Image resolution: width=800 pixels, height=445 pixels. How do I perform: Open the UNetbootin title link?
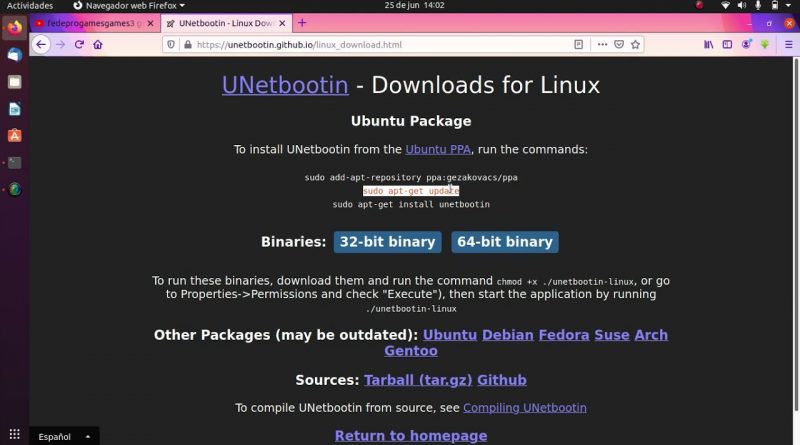pyautogui.click(x=285, y=85)
